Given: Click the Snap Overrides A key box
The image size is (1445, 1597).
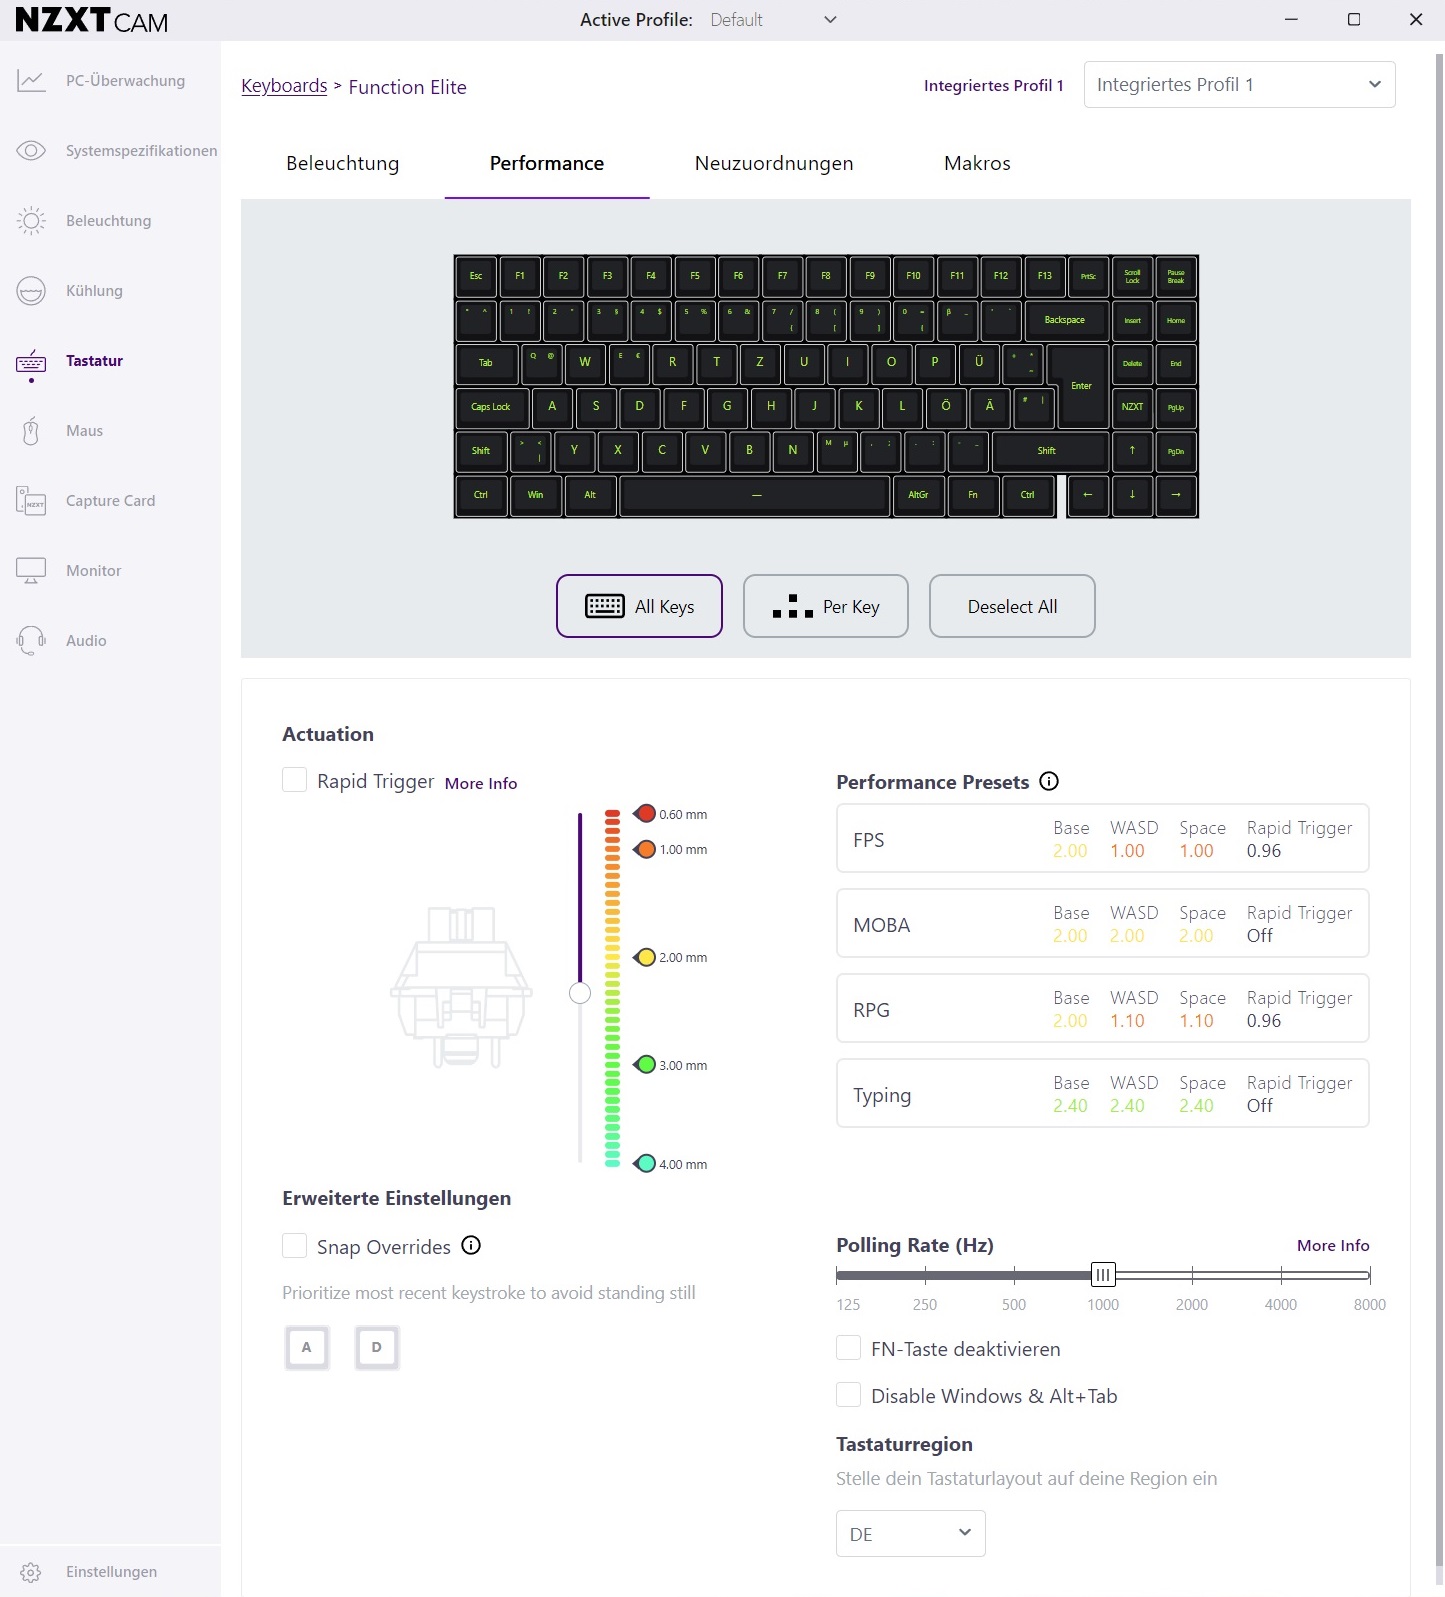Looking at the screenshot, I should click(x=307, y=1348).
